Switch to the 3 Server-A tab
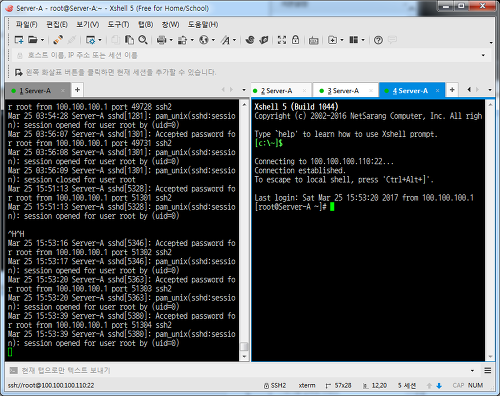 343,91
